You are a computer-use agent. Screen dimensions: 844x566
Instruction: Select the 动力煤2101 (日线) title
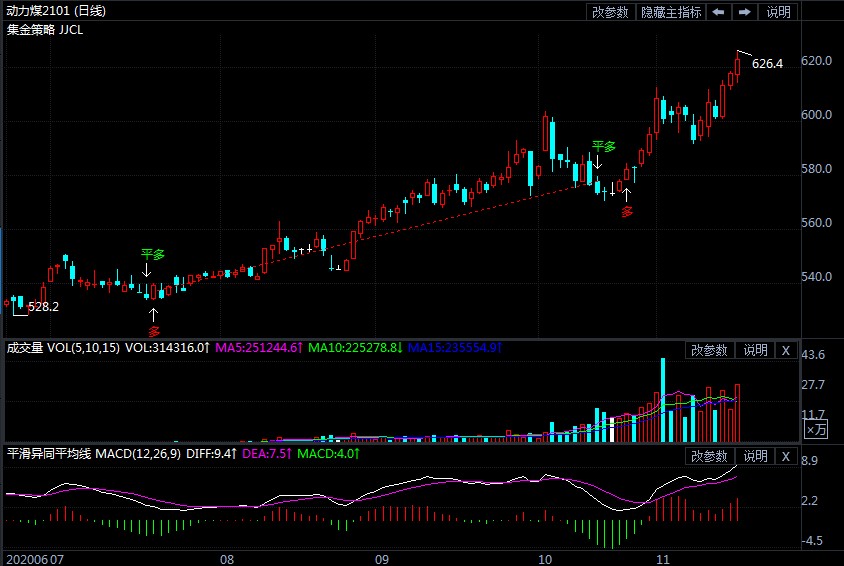pyautogui.click(x=56, y=11)
